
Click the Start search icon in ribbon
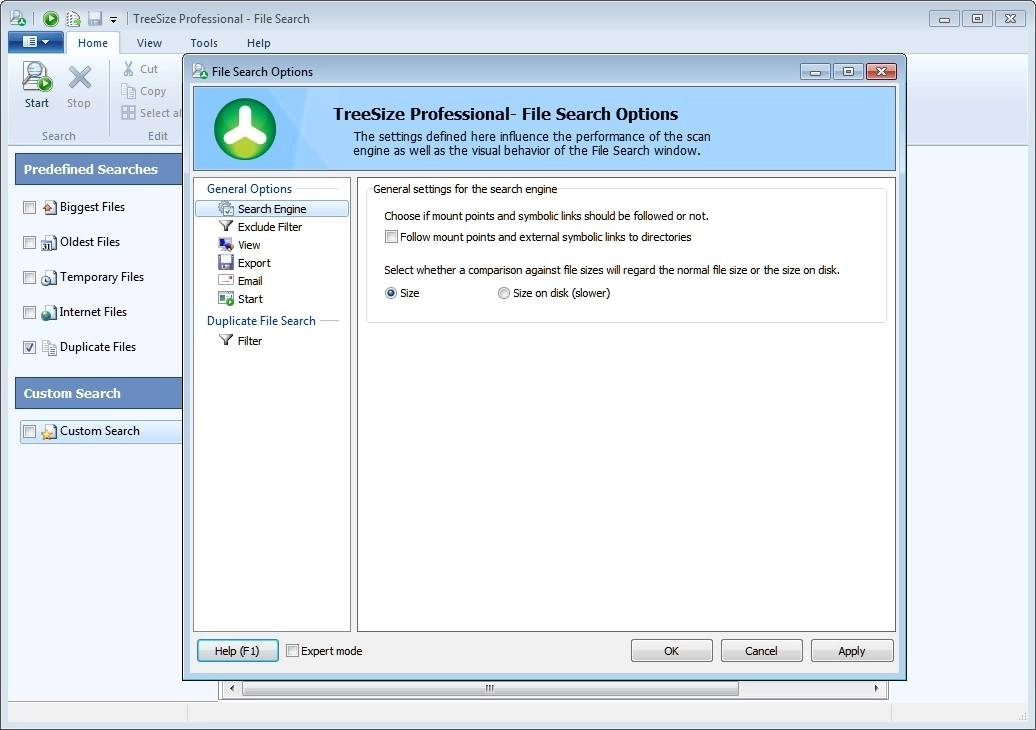(37, 77)
